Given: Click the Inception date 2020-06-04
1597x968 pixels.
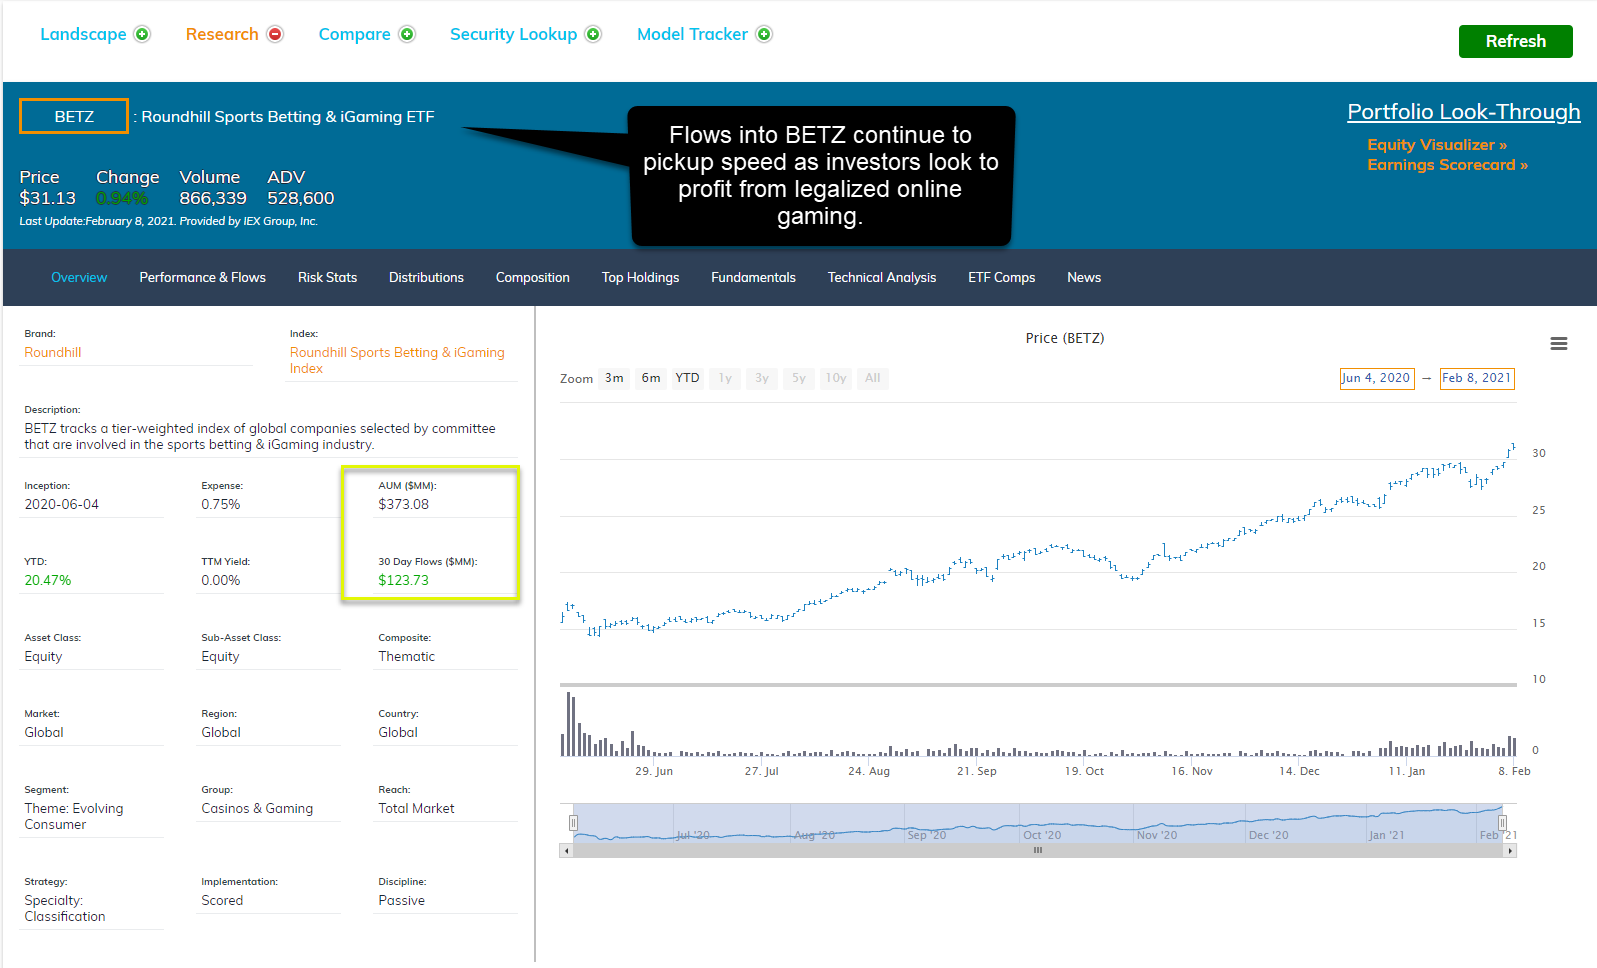Looking at the screenshot, I should pyautogui.click(x=62, y=505).
